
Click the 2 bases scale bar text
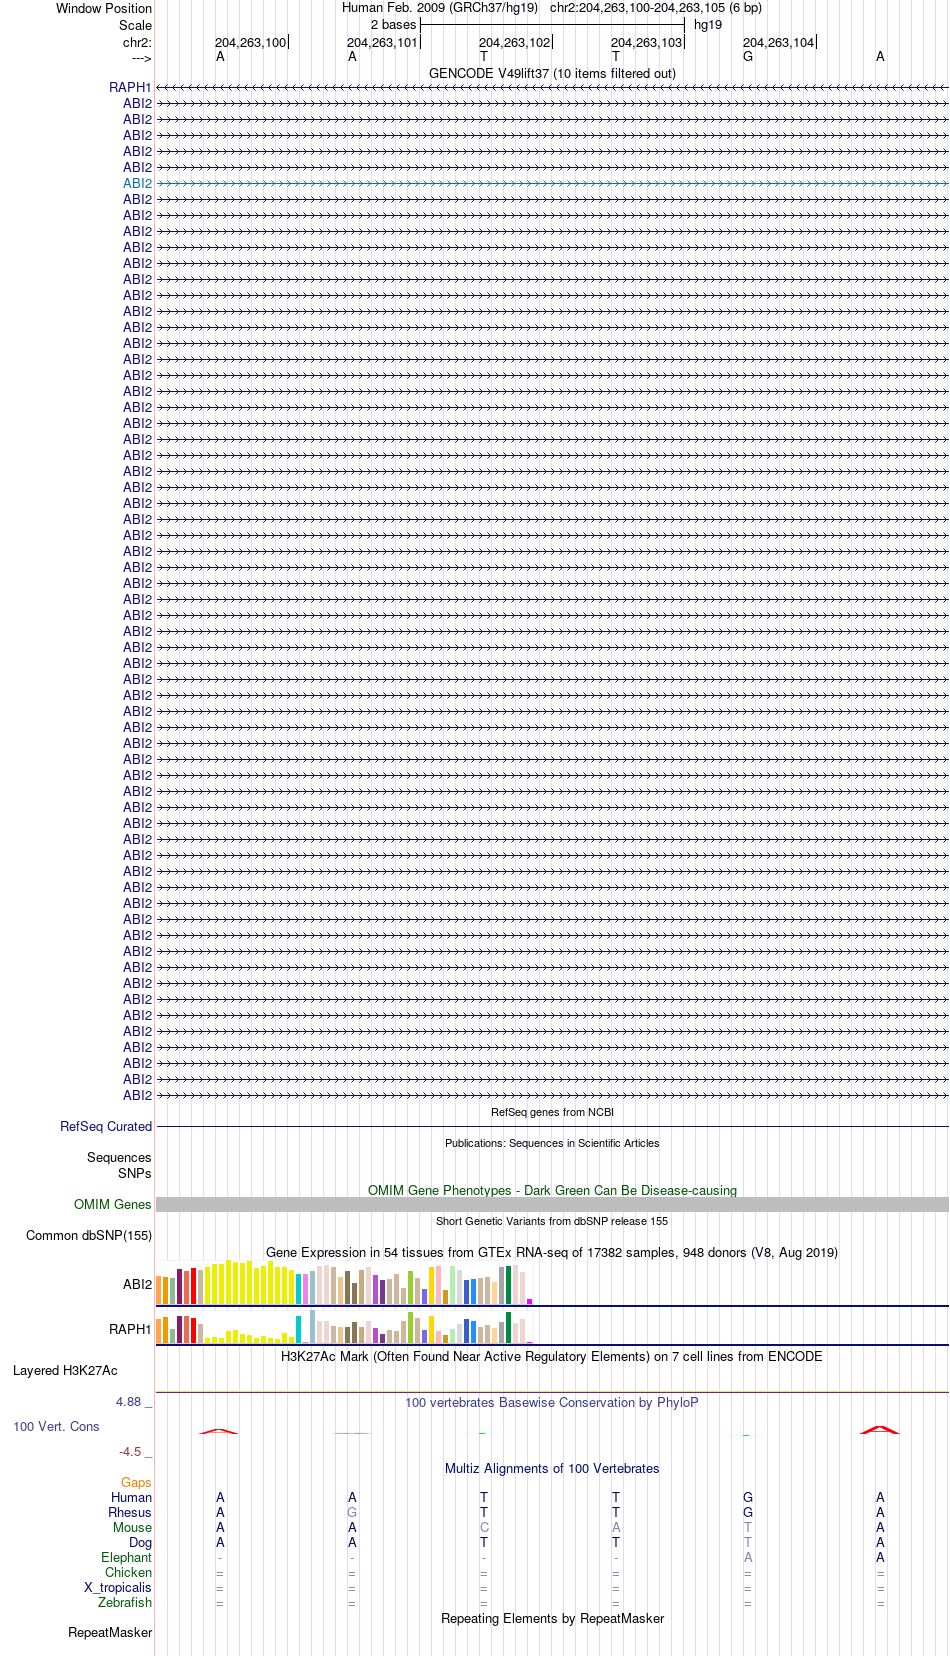(x=393, y=25)
